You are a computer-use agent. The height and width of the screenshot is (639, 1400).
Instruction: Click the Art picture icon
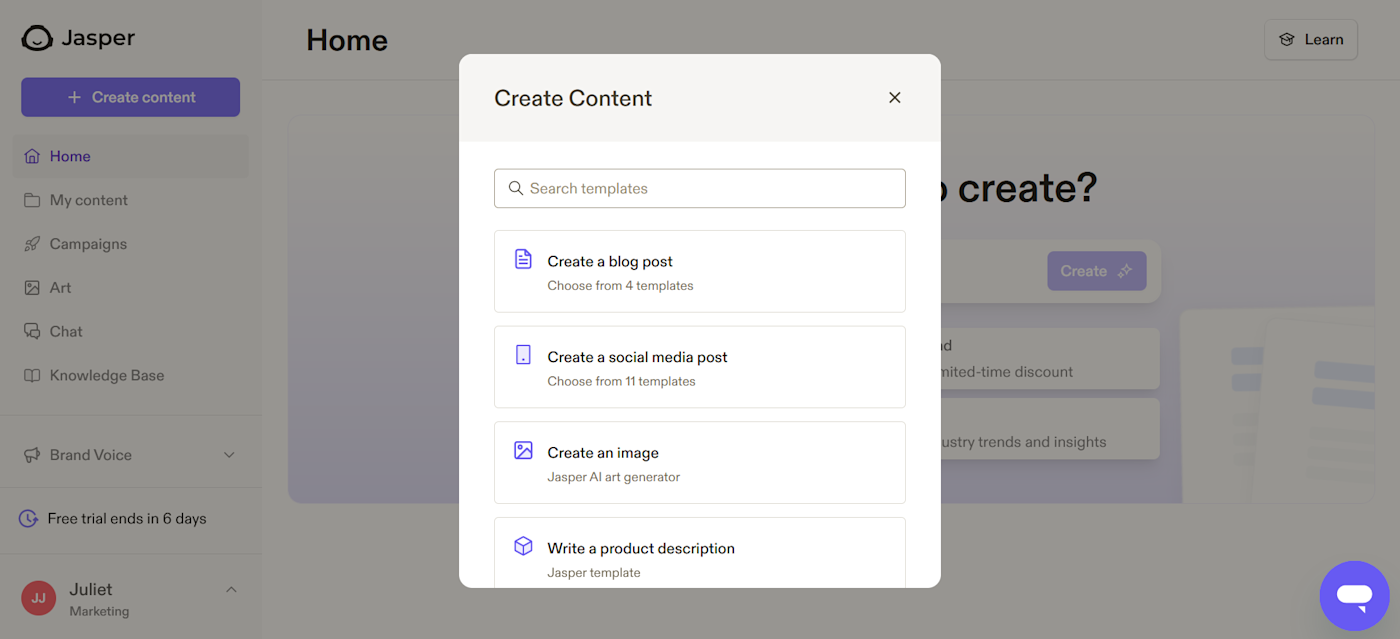(x=32, y=288)
